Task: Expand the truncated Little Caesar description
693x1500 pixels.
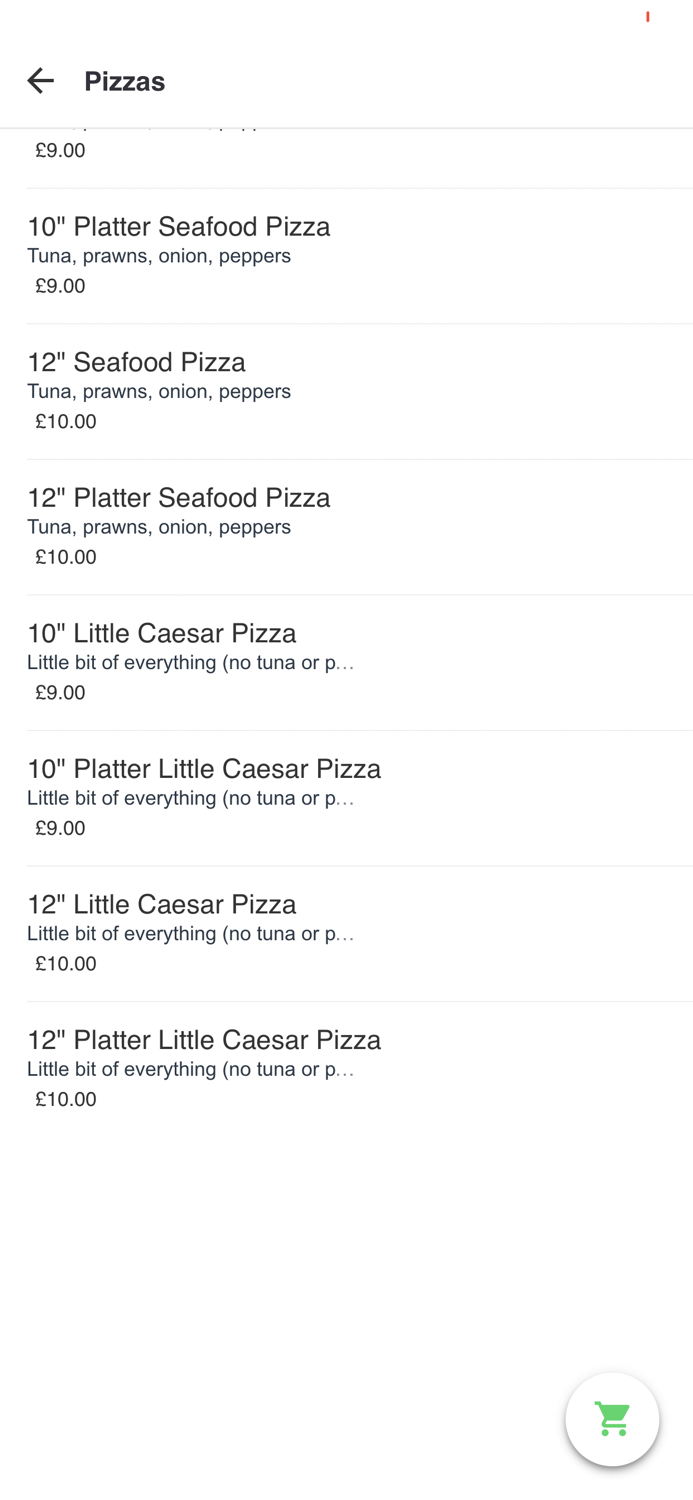Action: [192, 662]
